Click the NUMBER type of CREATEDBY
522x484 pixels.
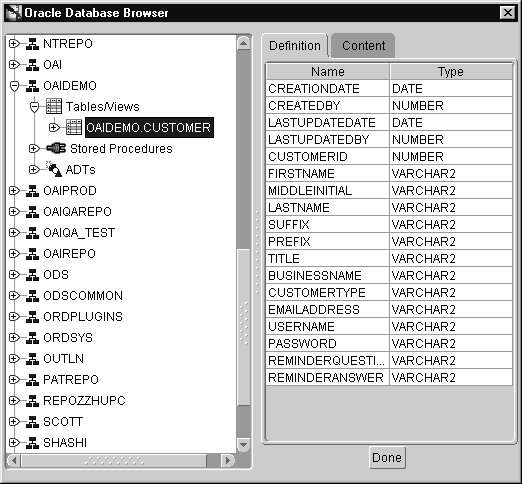451,106
